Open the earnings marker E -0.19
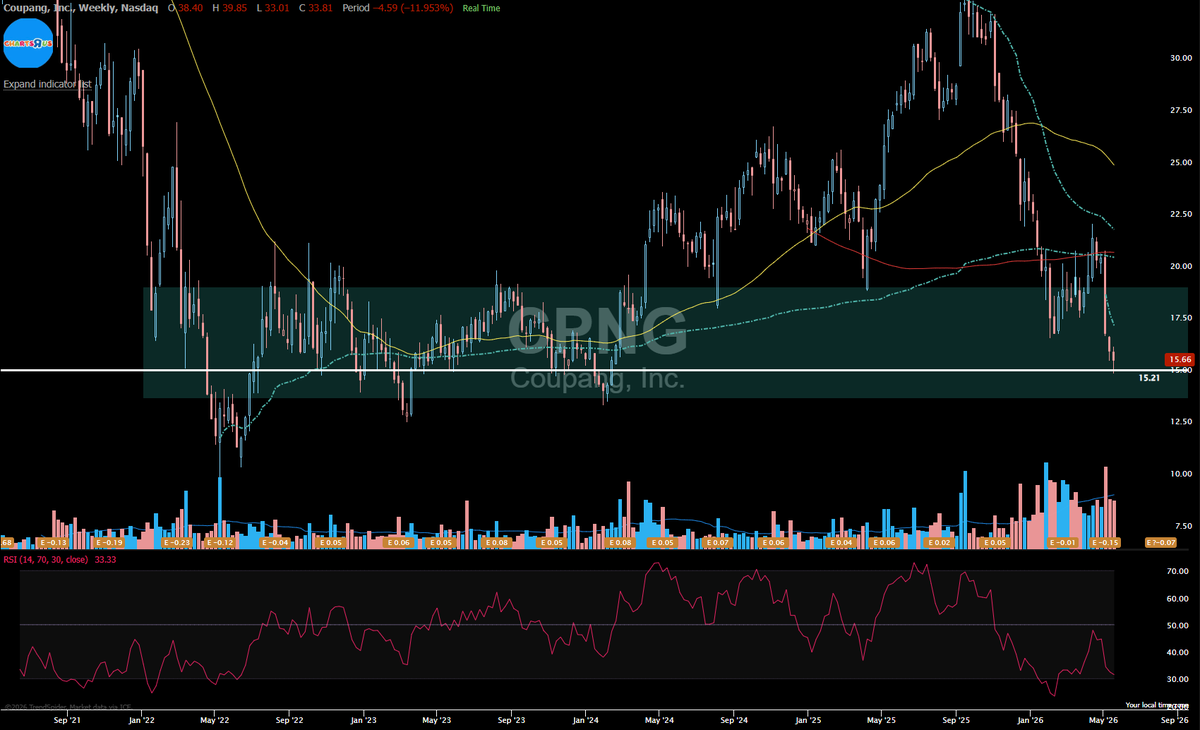This screenshot has height=730, width=1200. (x=109, y=542)
